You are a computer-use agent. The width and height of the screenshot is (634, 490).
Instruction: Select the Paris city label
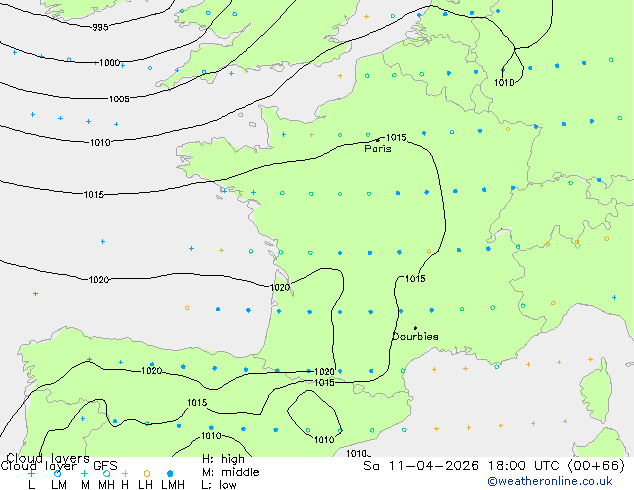pos(378,149)
